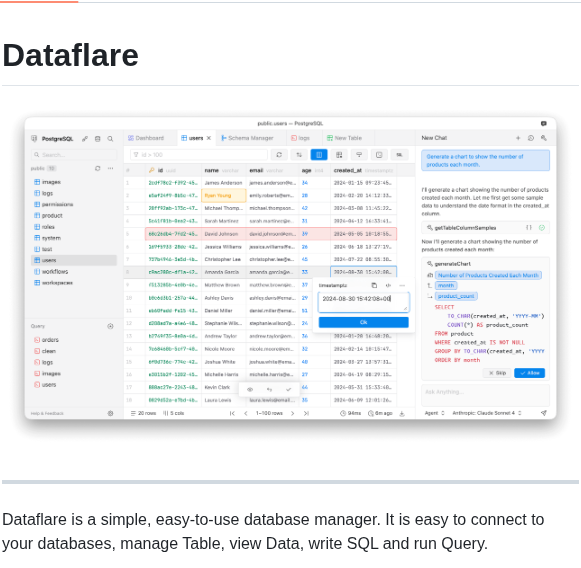
Task: Preview pending changes eye icon
Action: point(250,389)
